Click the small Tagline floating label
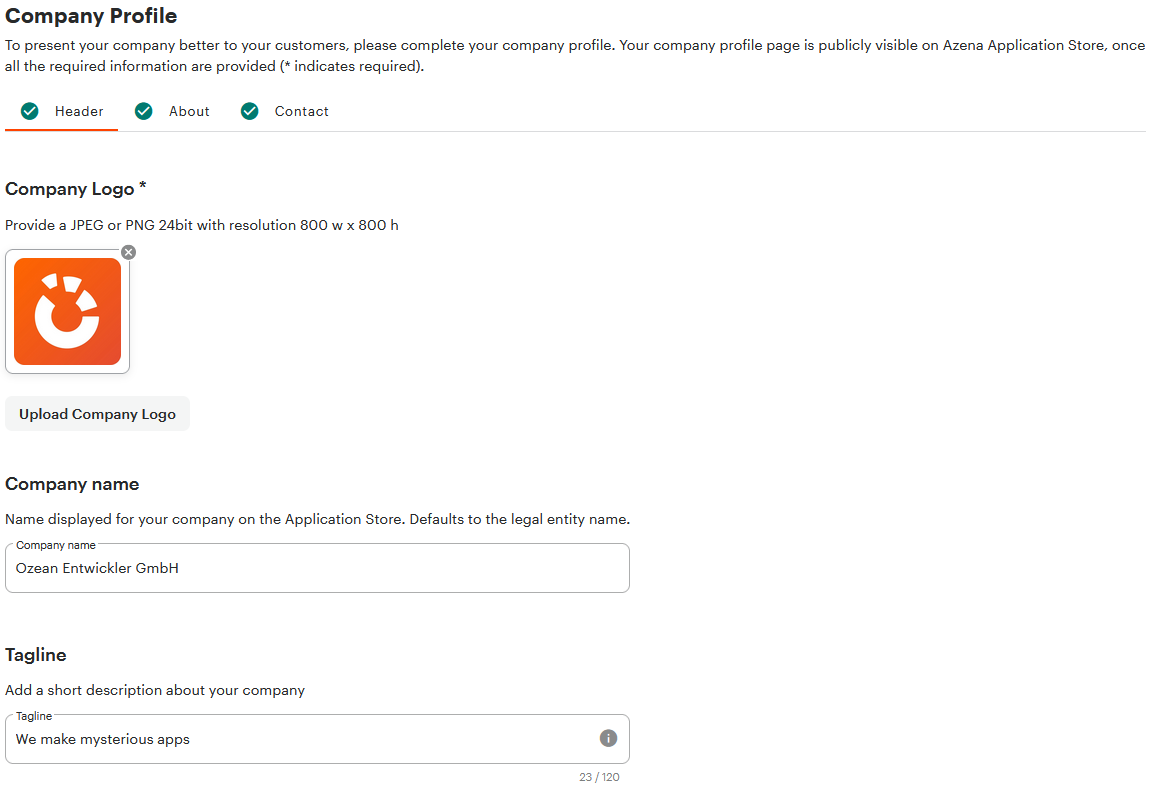Screen dimensions: 1153x787 click(34, 716)
